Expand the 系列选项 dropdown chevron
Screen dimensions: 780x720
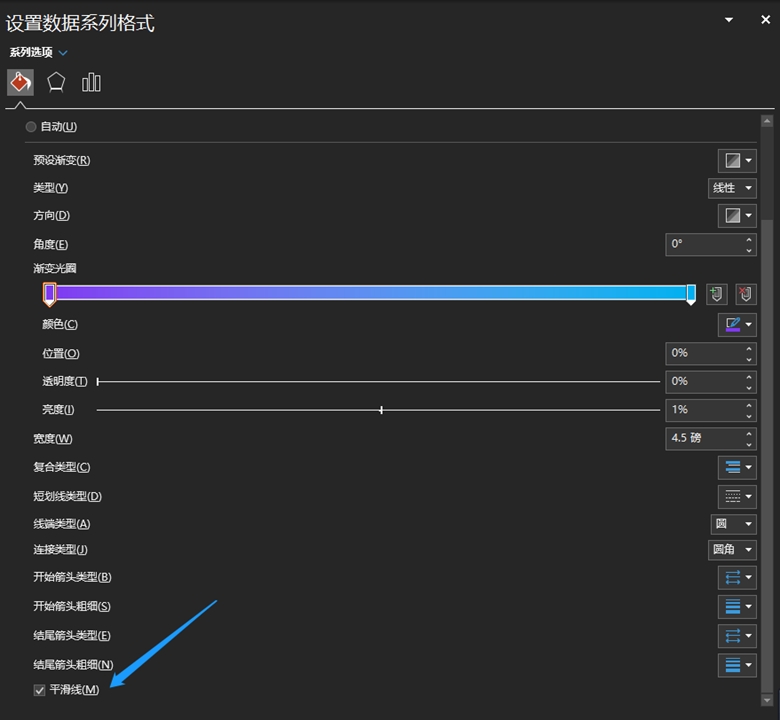(63, 52)
